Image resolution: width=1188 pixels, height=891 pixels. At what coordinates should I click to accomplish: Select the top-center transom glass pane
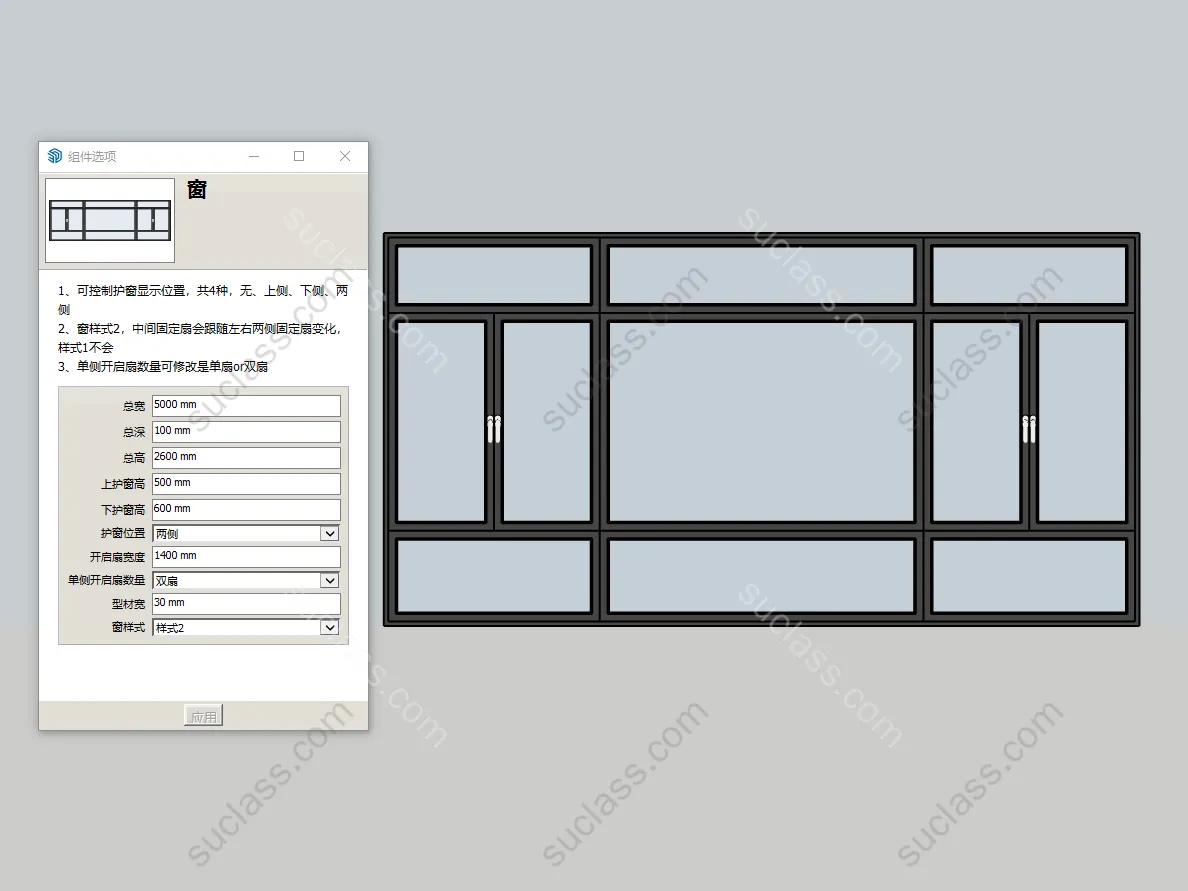pyautogui.click(x=761, y=275)
